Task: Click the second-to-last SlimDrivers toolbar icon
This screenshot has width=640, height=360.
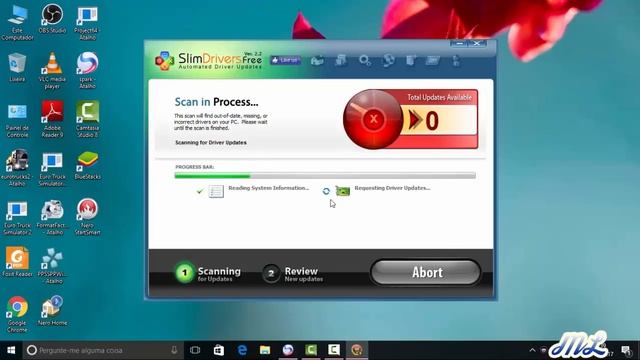Action: pyautogui.click(x=433, y=61)
